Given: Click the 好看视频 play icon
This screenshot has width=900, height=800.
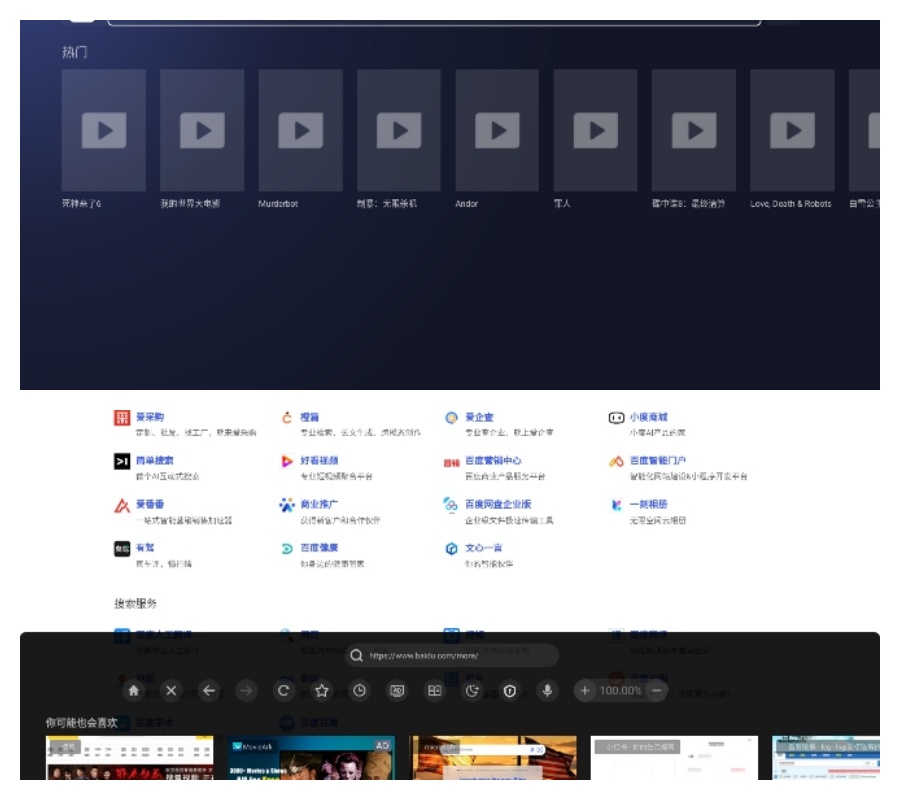Looking at the screenshot, I should 286,461.
